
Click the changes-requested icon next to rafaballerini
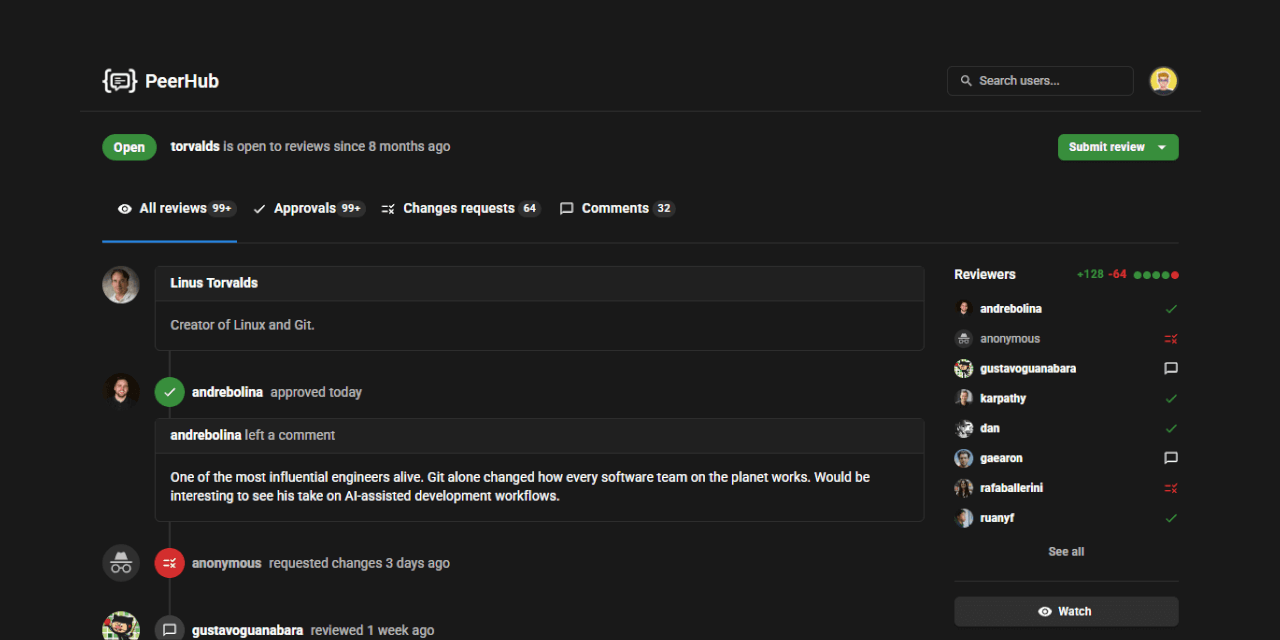(x=1171, y=488)
